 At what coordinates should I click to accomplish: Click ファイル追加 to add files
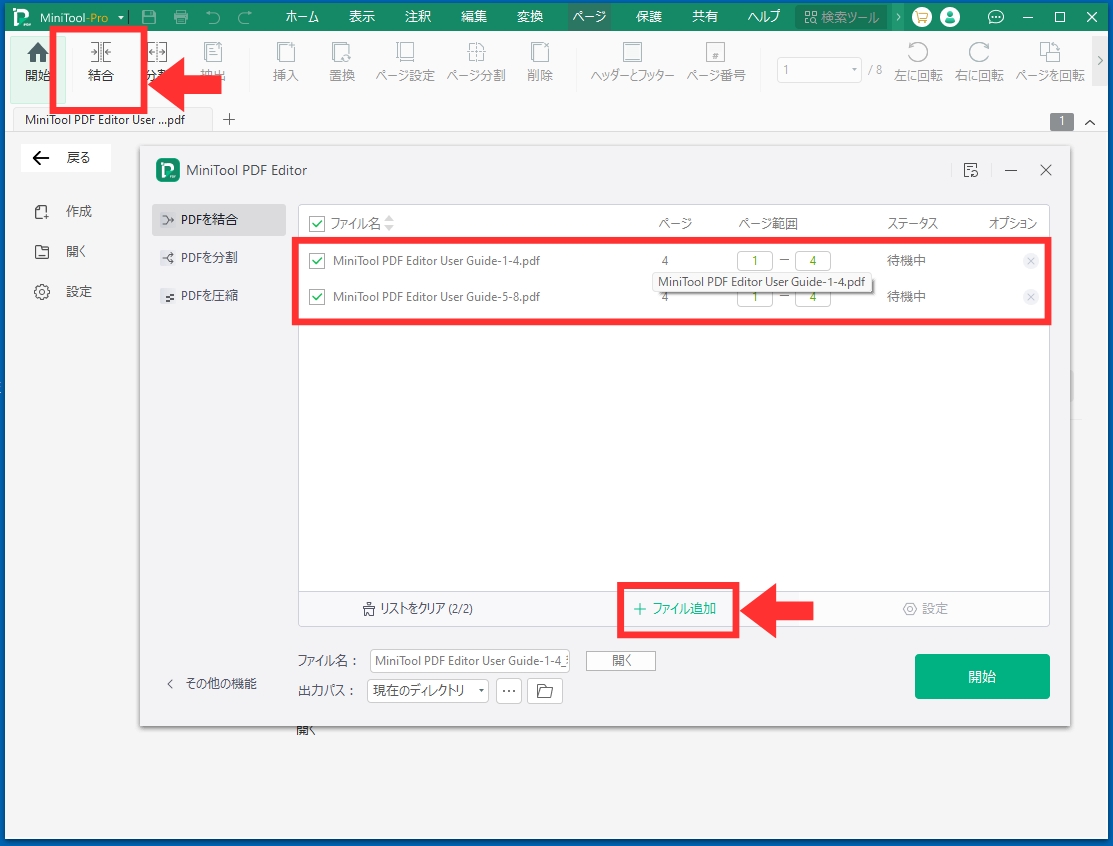coord(675,609)
